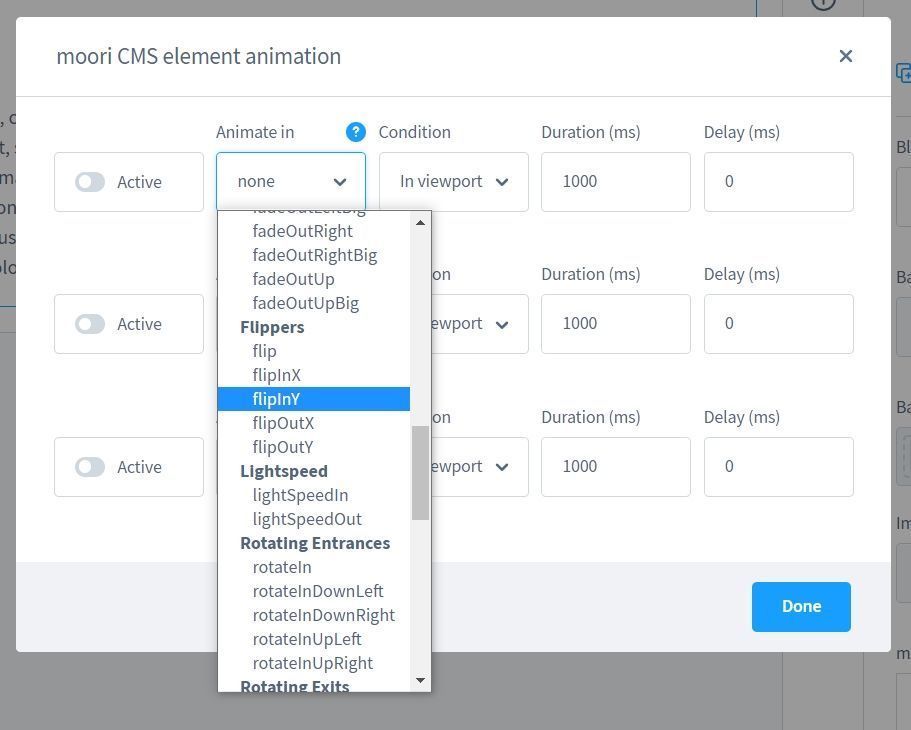Choose the flipOutX option
This screenshot has width=911, height=730.
point(283,423)
